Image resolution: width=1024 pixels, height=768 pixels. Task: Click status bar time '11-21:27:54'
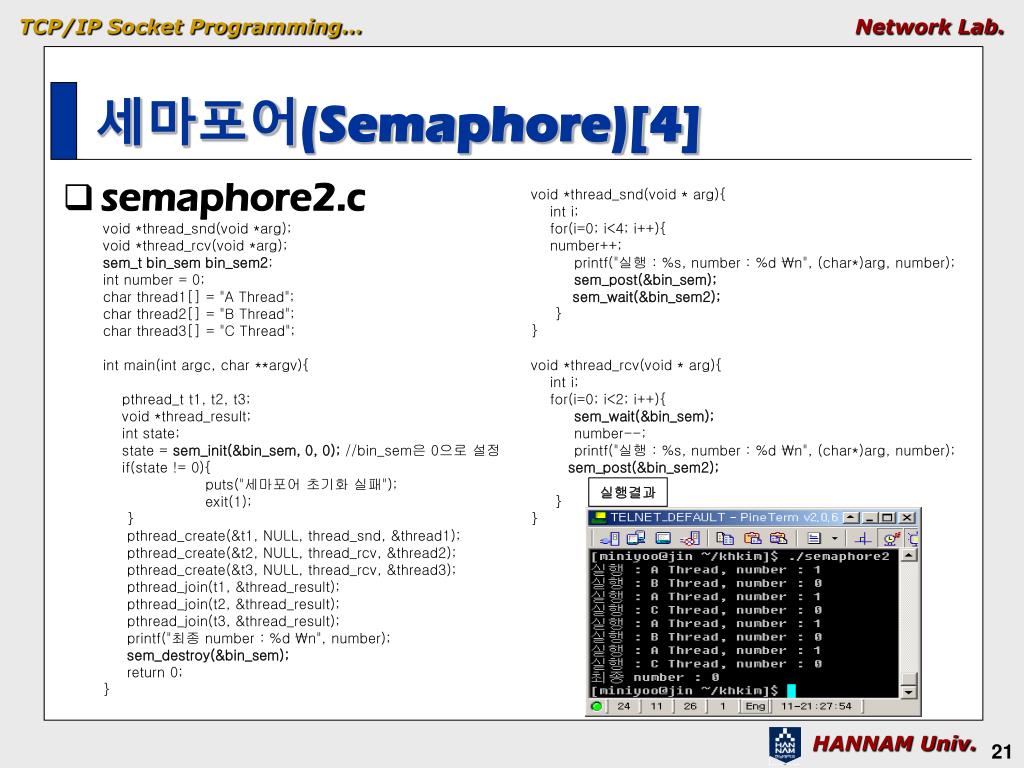(816, 706)
